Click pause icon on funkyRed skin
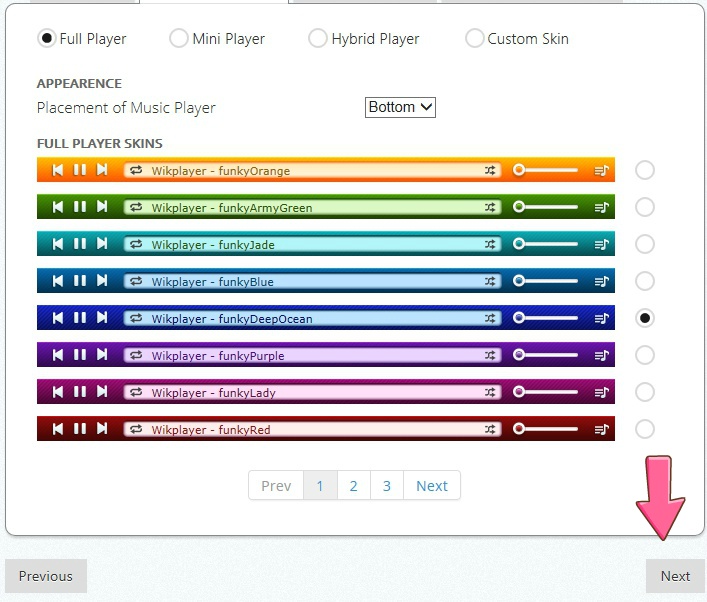 [80, 429]
